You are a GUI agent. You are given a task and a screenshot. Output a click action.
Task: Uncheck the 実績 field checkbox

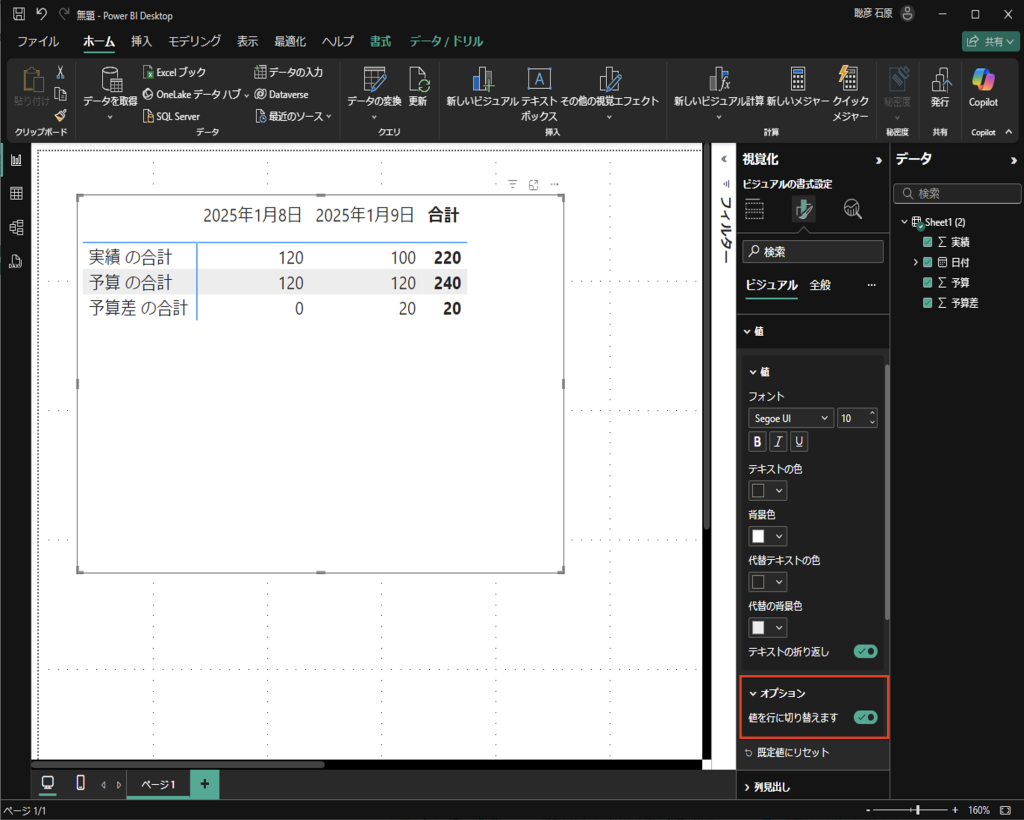(928, 242)
